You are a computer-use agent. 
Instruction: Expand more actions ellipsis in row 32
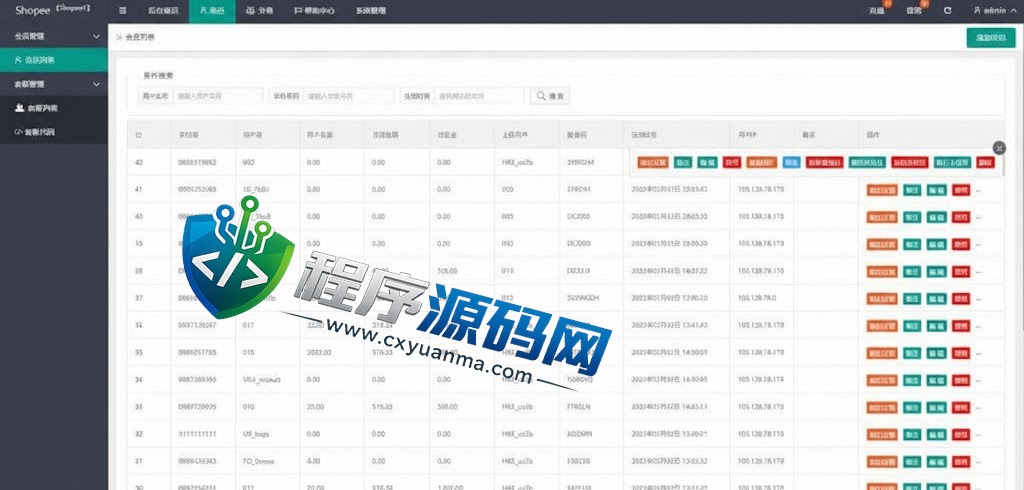(978, 435)
